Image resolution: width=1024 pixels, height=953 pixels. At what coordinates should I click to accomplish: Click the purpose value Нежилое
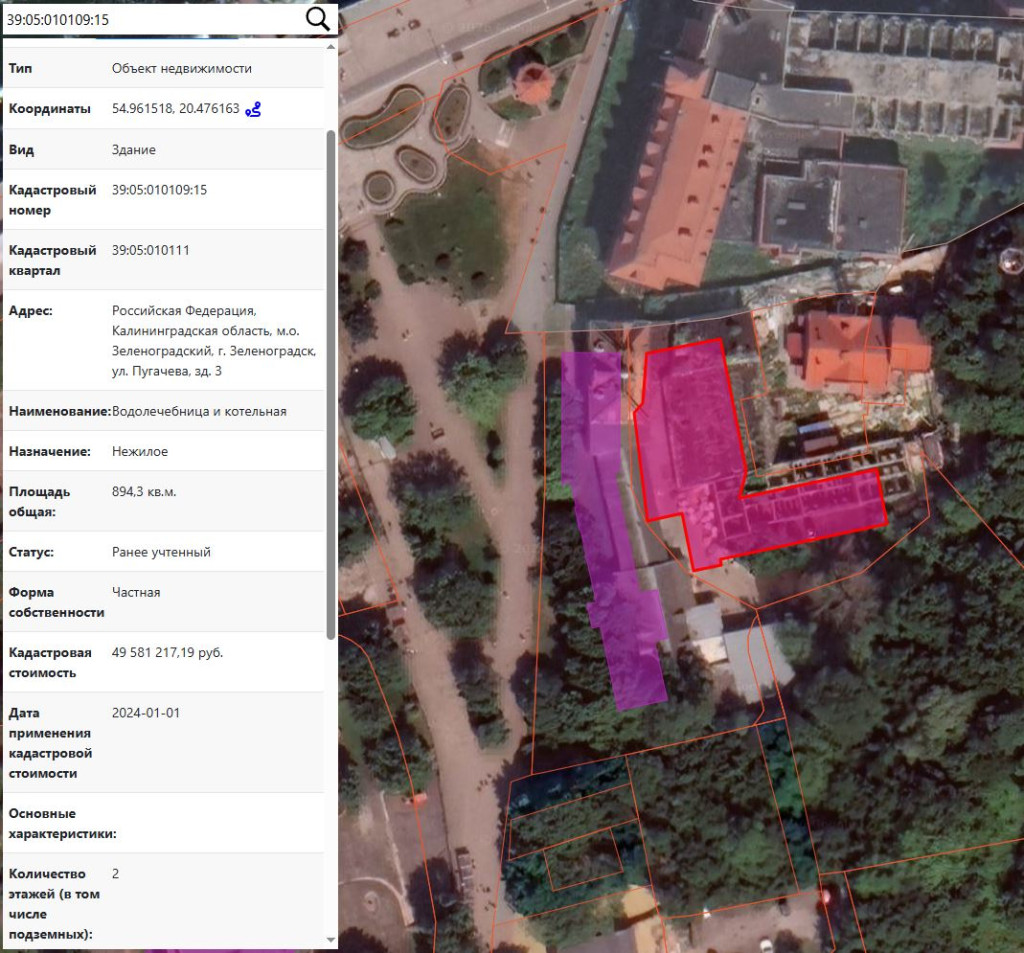tap(140, 451)
